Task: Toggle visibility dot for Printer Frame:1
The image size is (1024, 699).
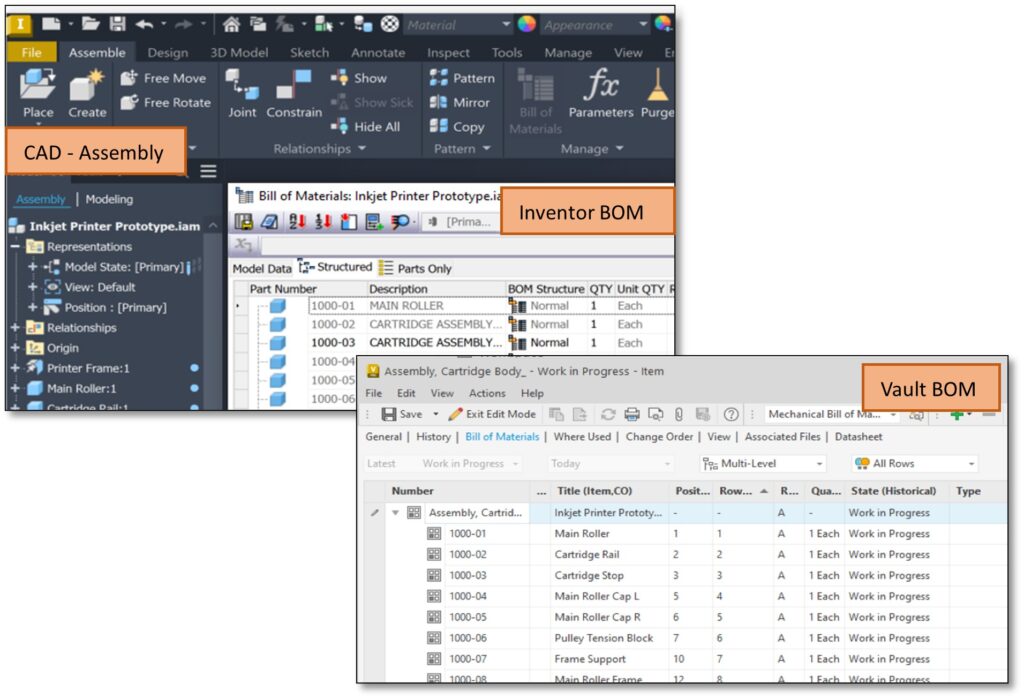Action: (195, 368)
